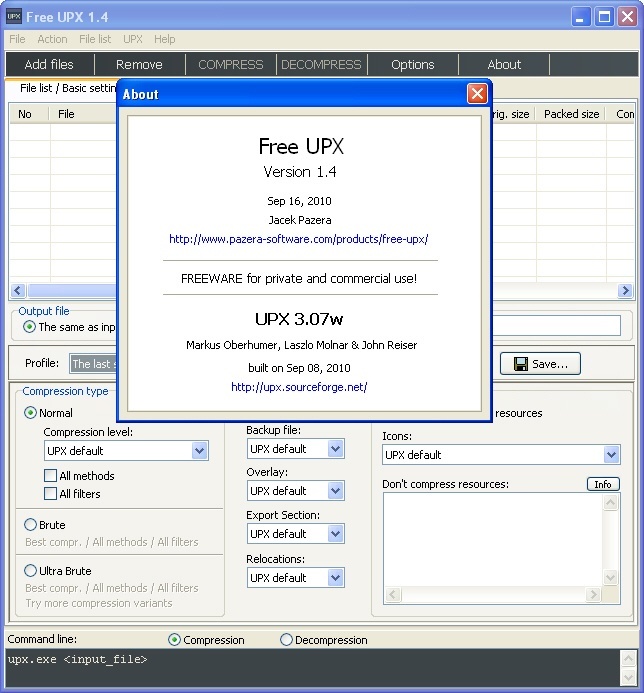Click the Save... profile button
Screen dimensions: 644x693
pos(540,364)
